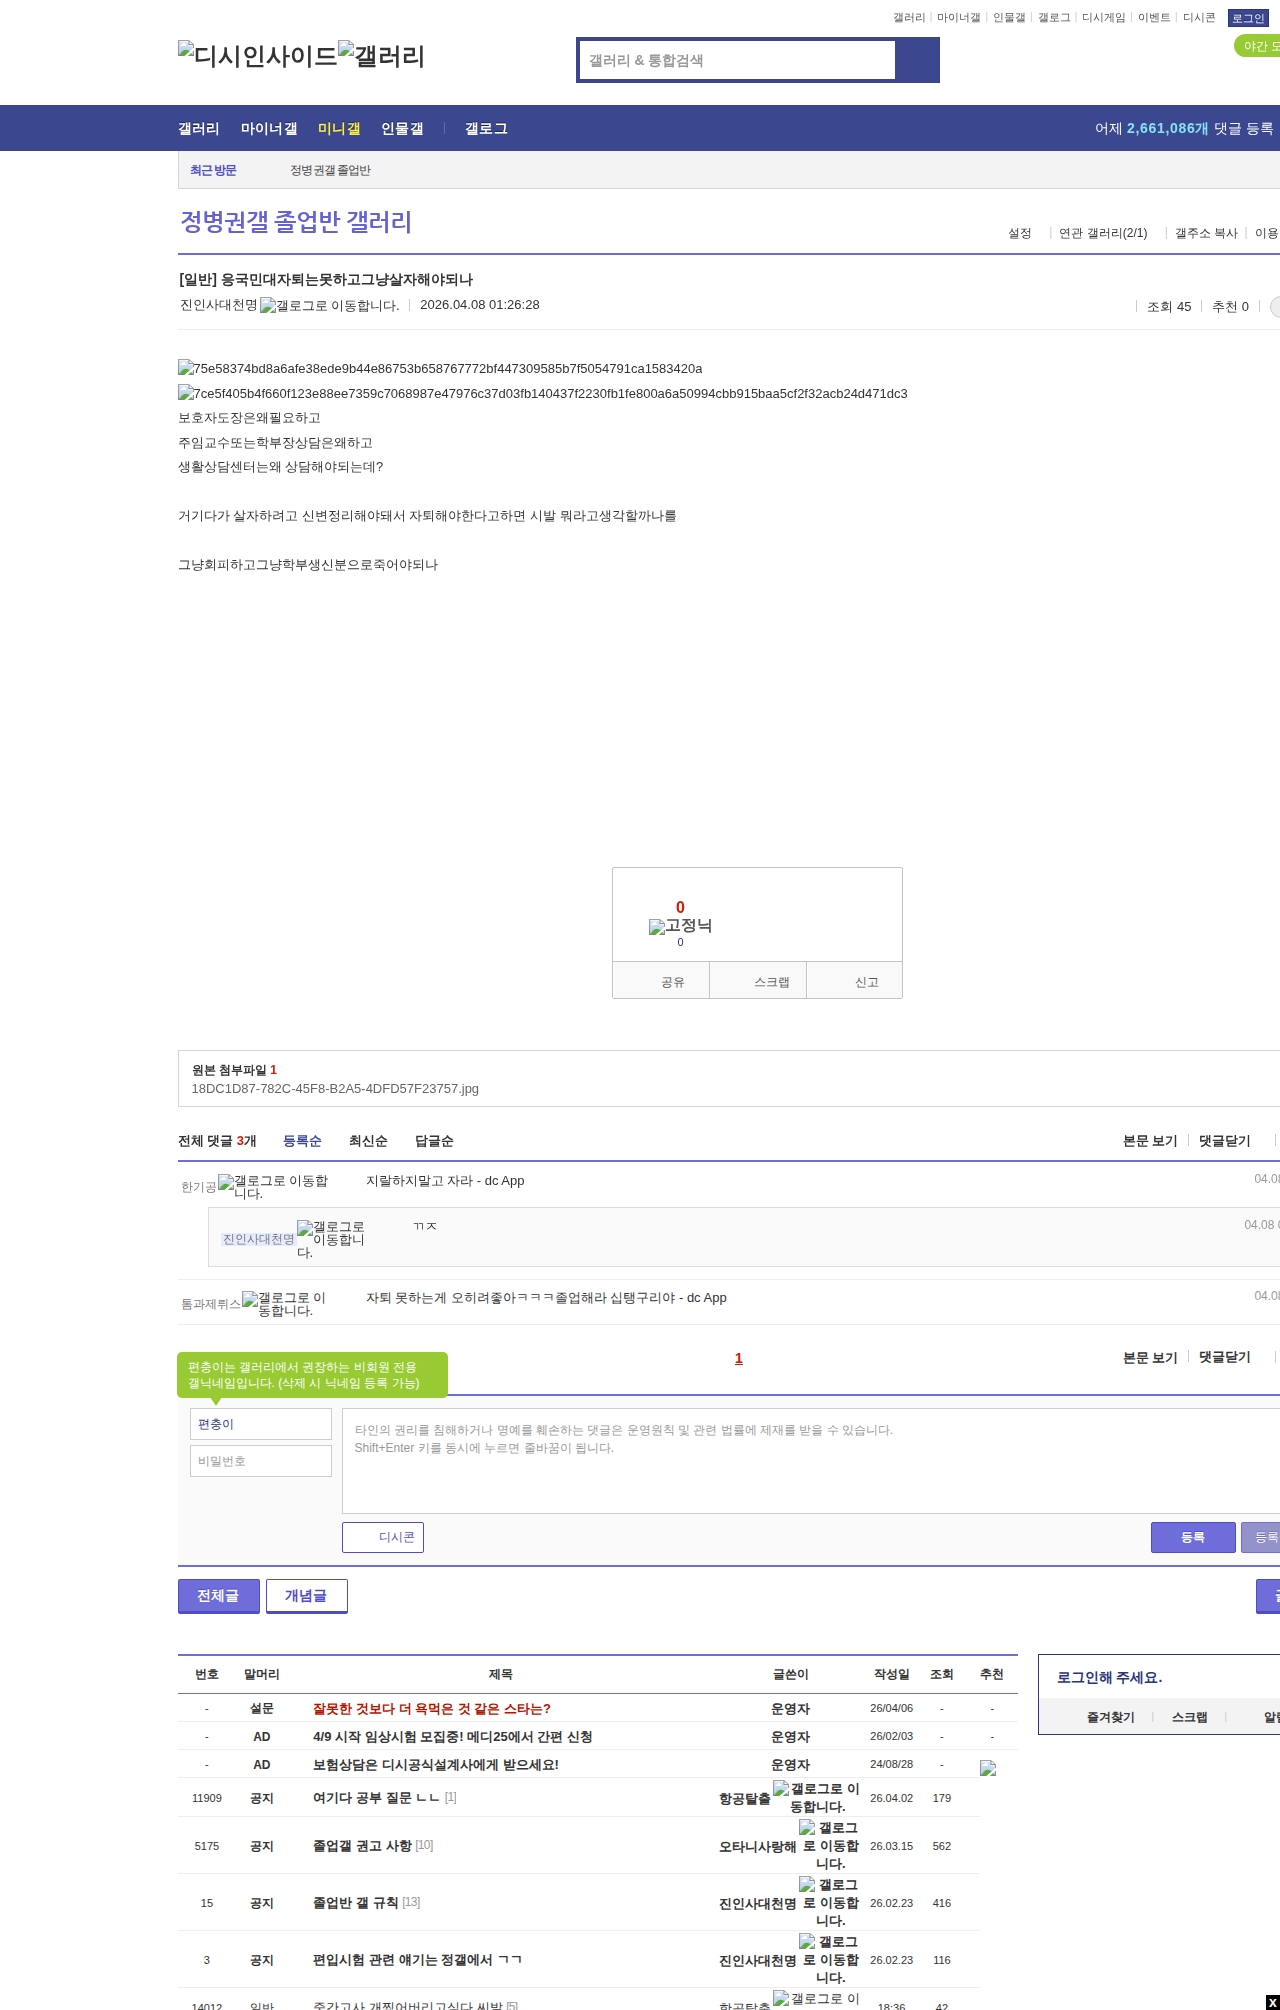Open the ad post 4/9 시작 임상시험 모집중!
This screenshot has height=2010, width=1280.
click(453, 1737)
